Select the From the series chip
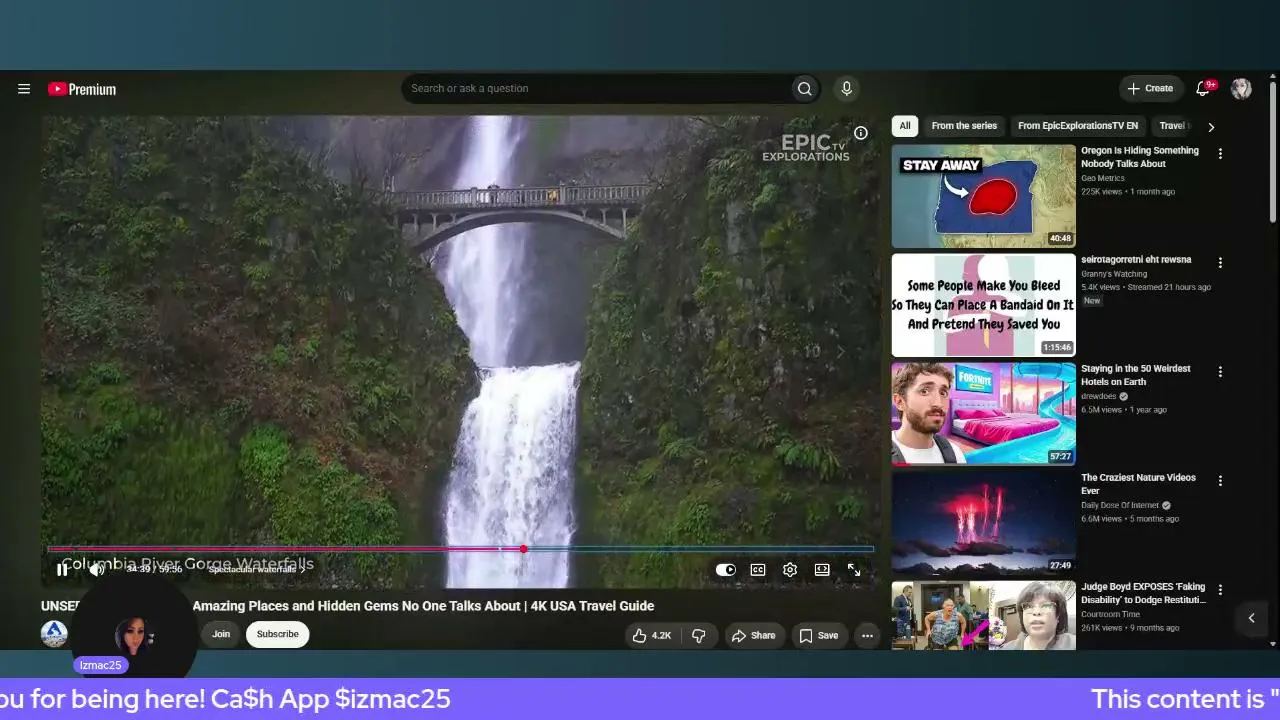Viewport: 1280px width, 720px height. [x=964, y=126]
